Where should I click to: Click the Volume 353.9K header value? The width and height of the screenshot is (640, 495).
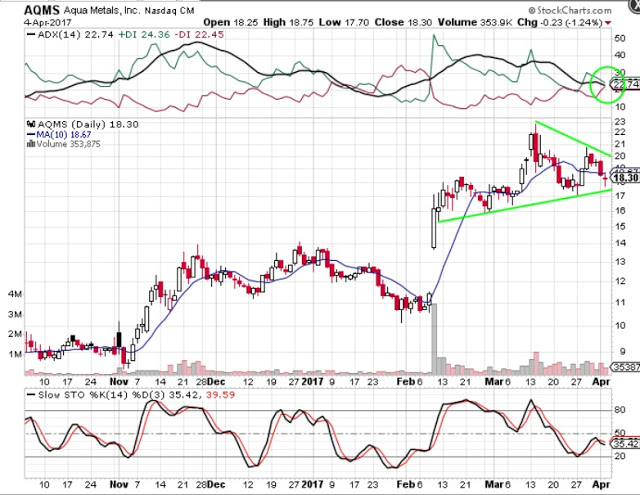point(475,22)
